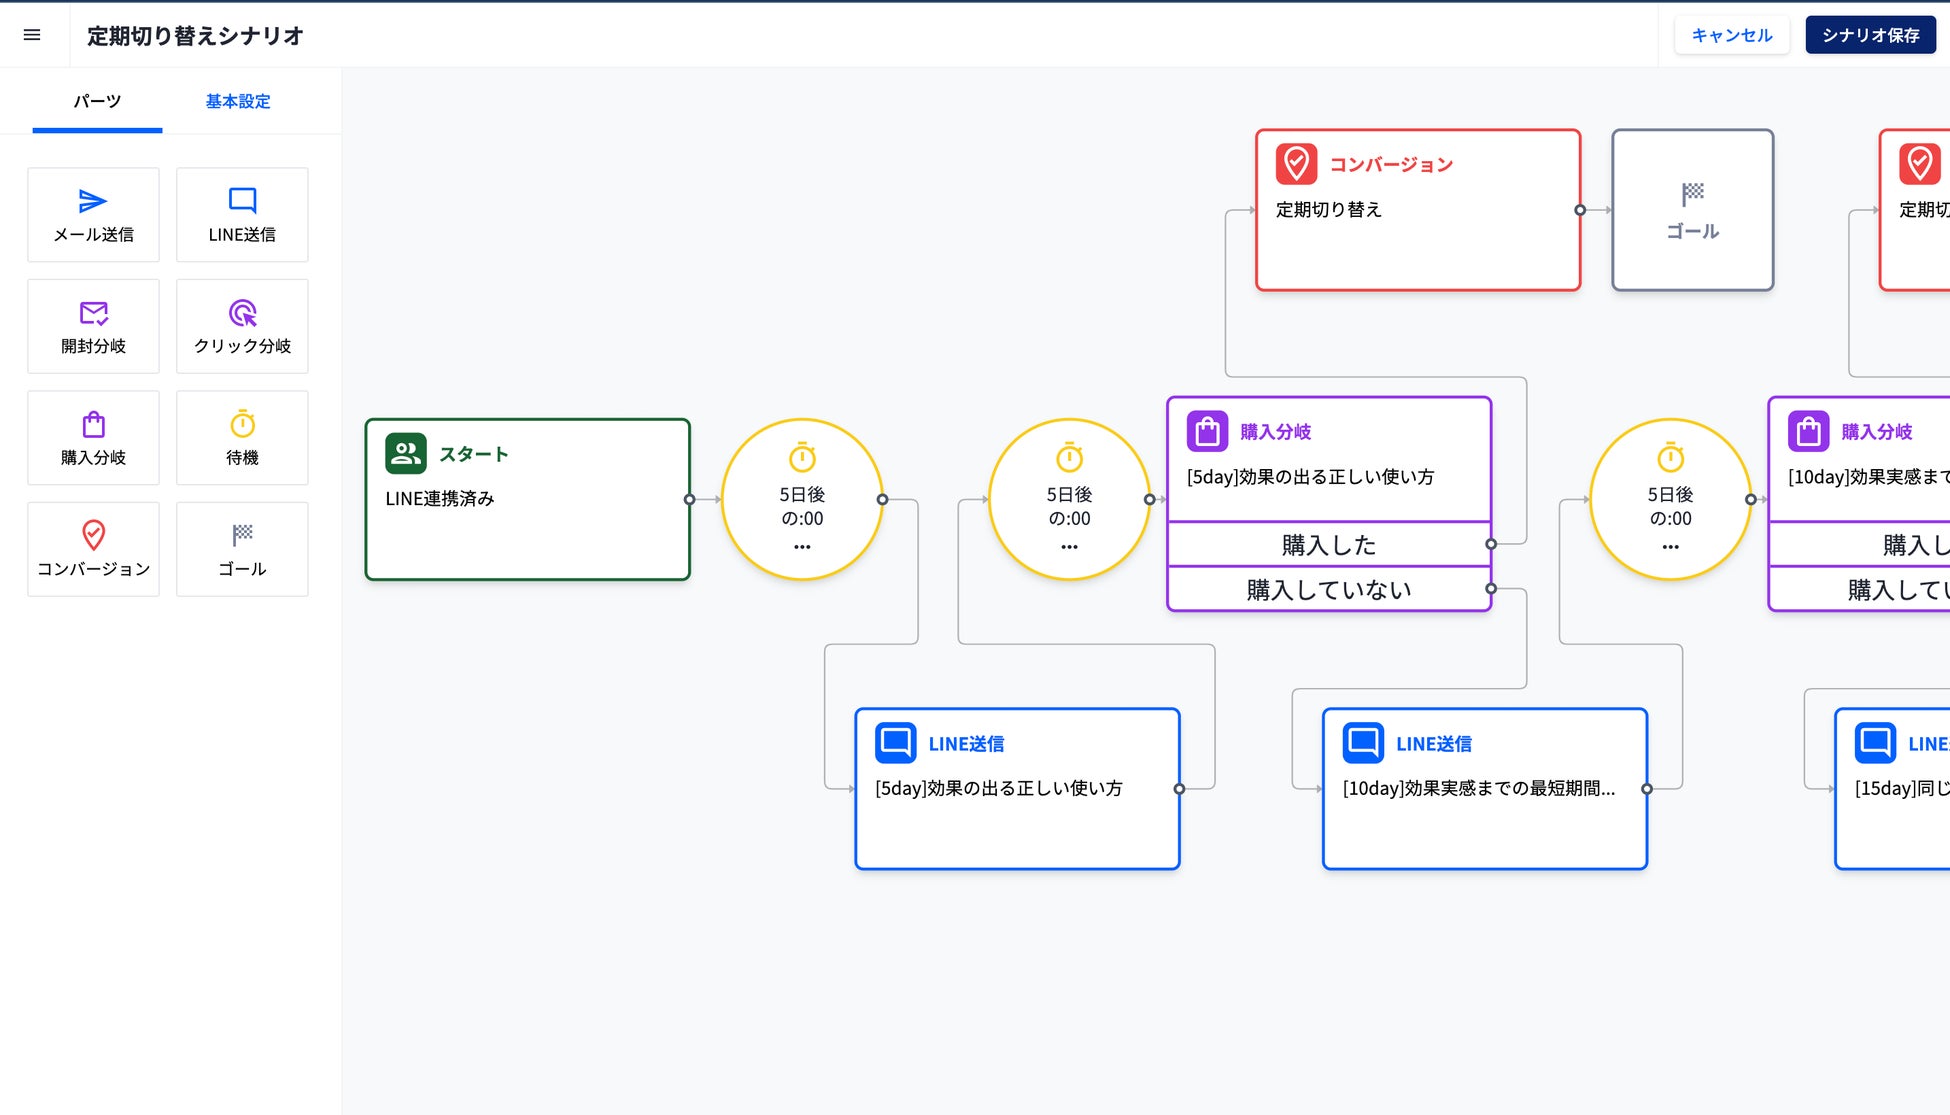Open the ゴール node on canvas
The width and height of the screenshot is (1950, 1115).
(x=1692, y=210)
